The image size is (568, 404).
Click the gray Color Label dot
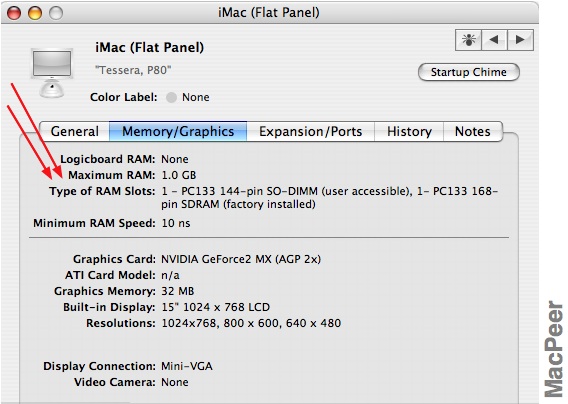point(171,97)
